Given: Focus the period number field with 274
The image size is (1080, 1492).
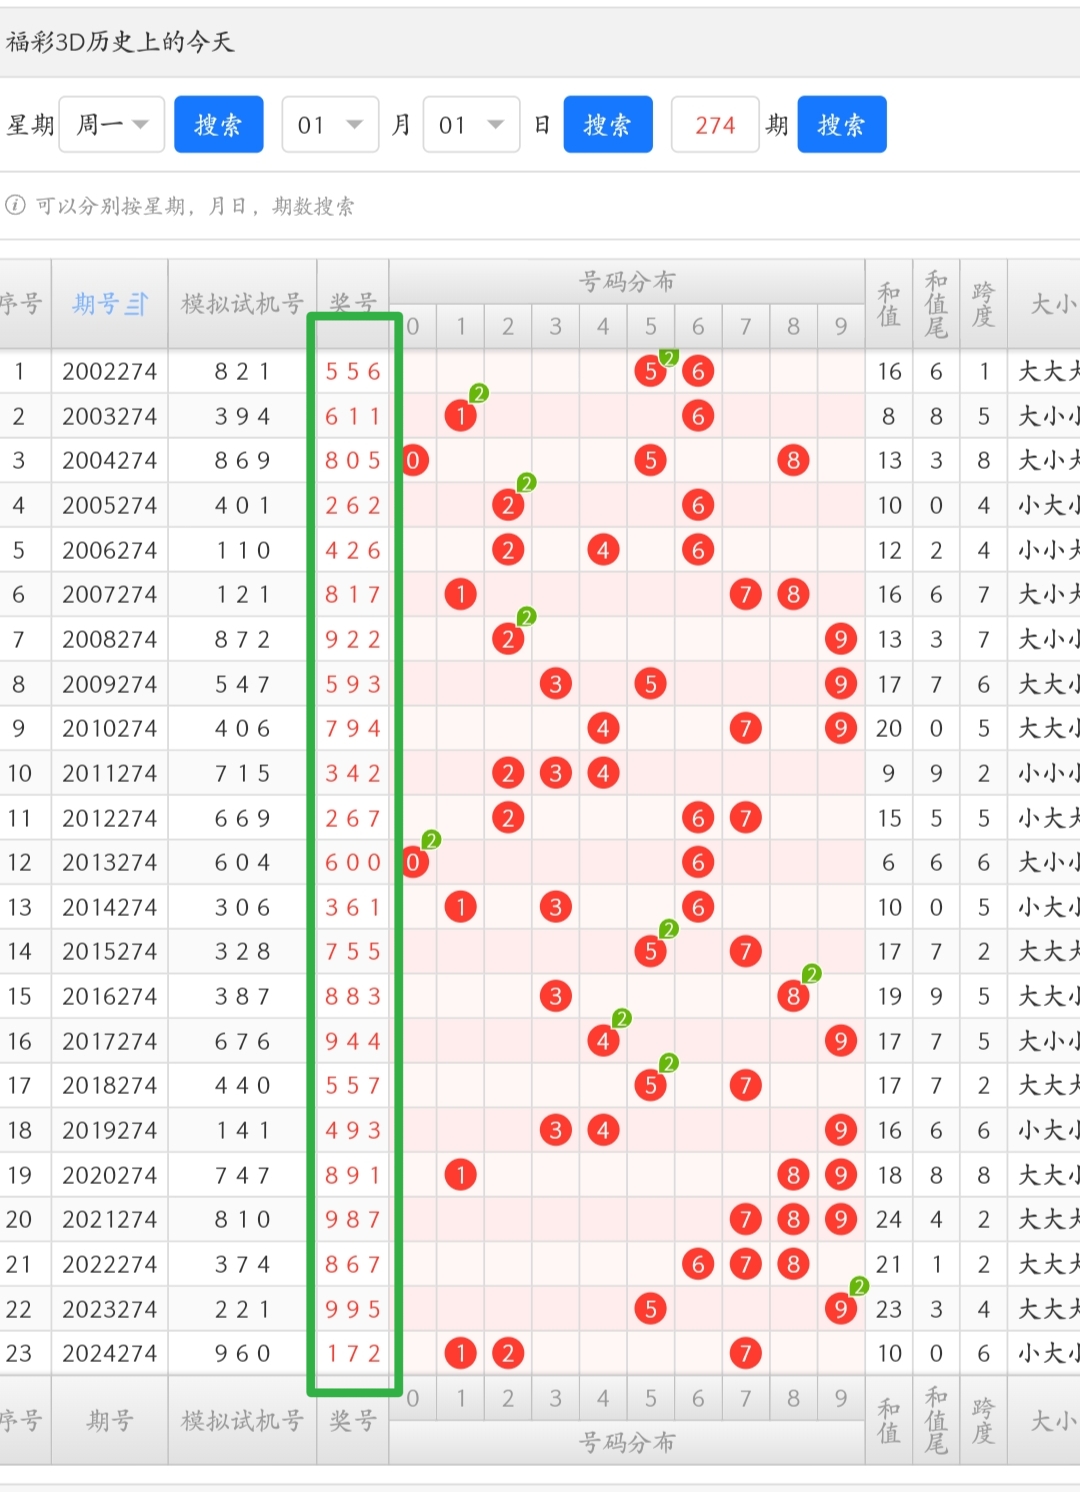Looking at the screenshot, I should coord(715,125).
